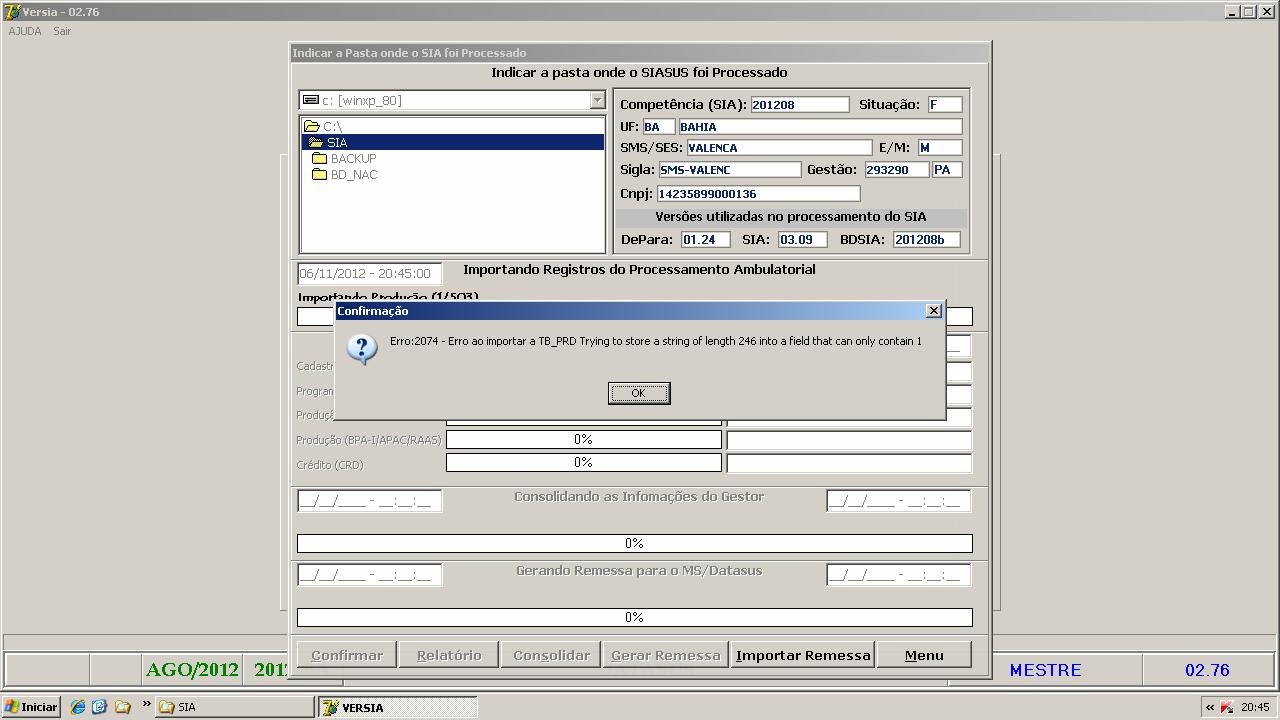This screenshot has width=1280, height=720.
Task: Click the question mark icon in dialog
Action: pyautogui.click(x=361, y=348)
